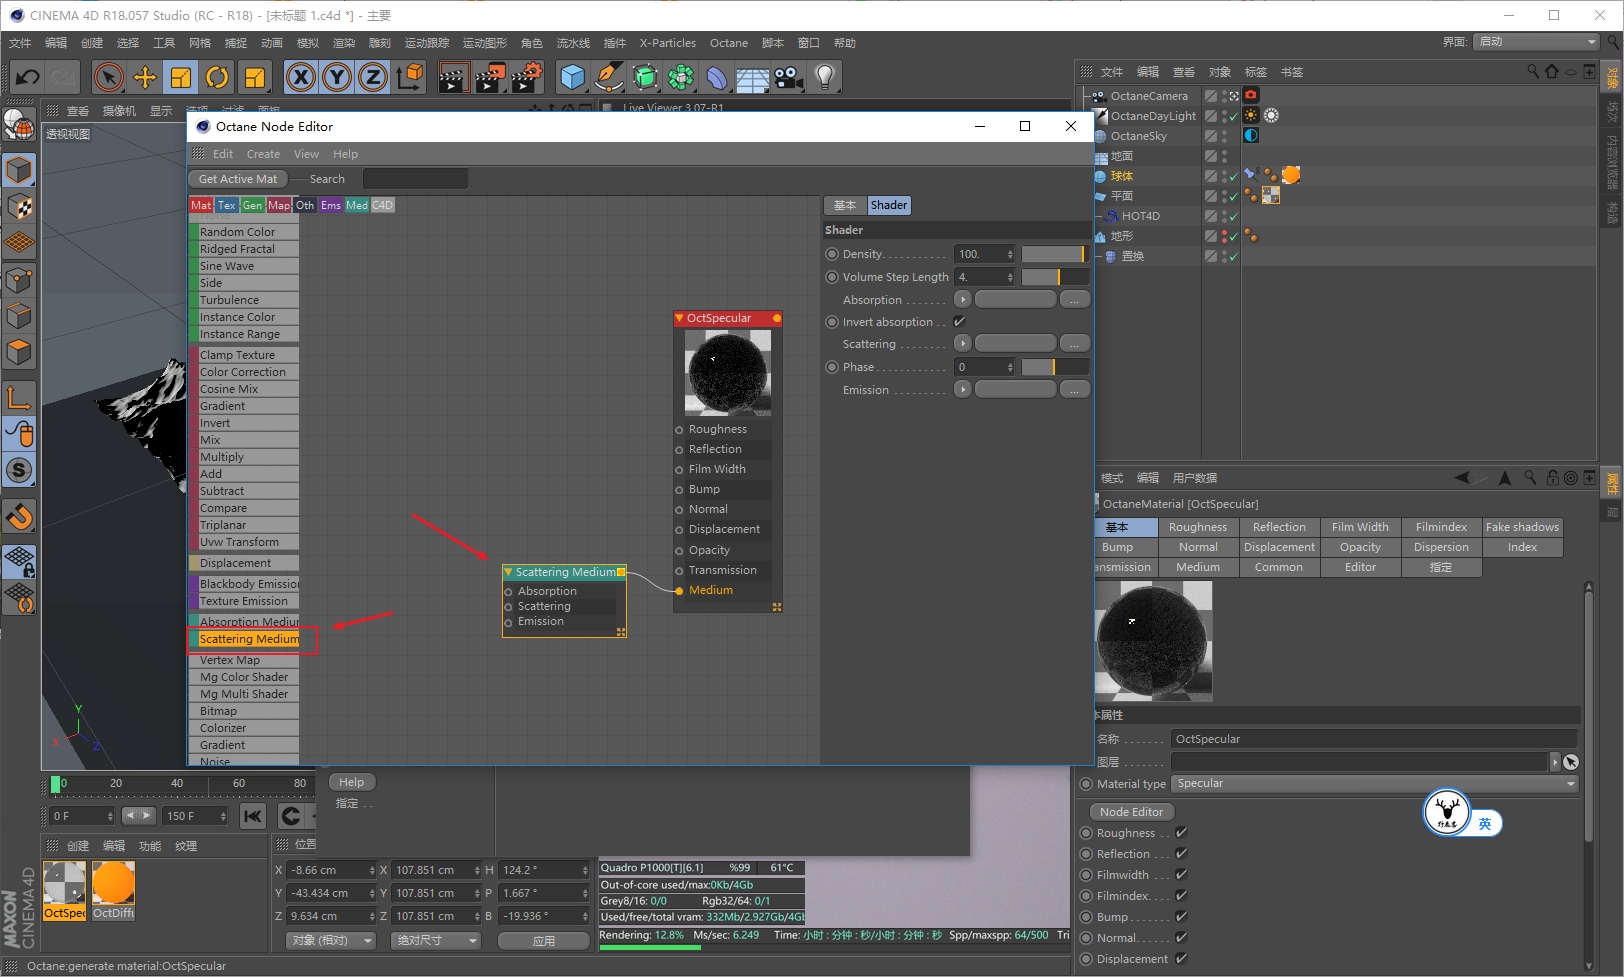
Task: Open 对象 (相对) coordinate dropdown
Action: (x=331, y=941)
